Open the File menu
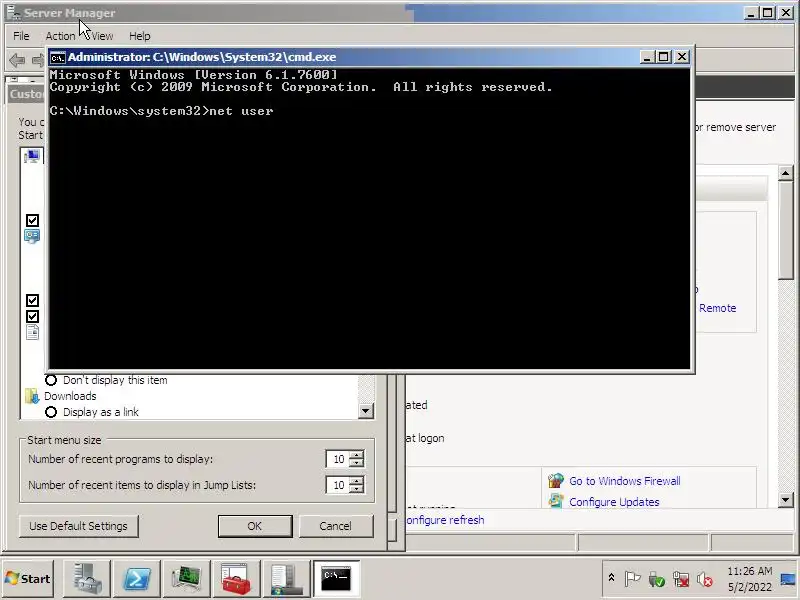Image resolution: width=800 pixels, height=600 pixels. 21,36
